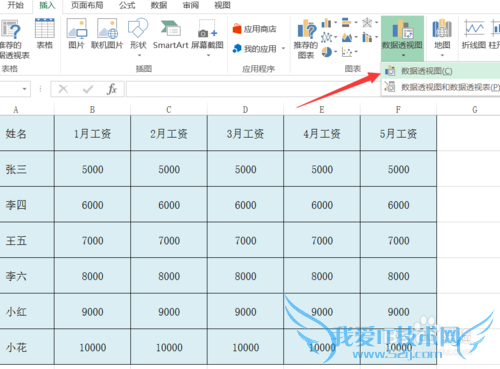This screenshot has width=500, height=369.
Task: Click 张三's 1月工资 cell 5000
Action: tap(92, 169)
